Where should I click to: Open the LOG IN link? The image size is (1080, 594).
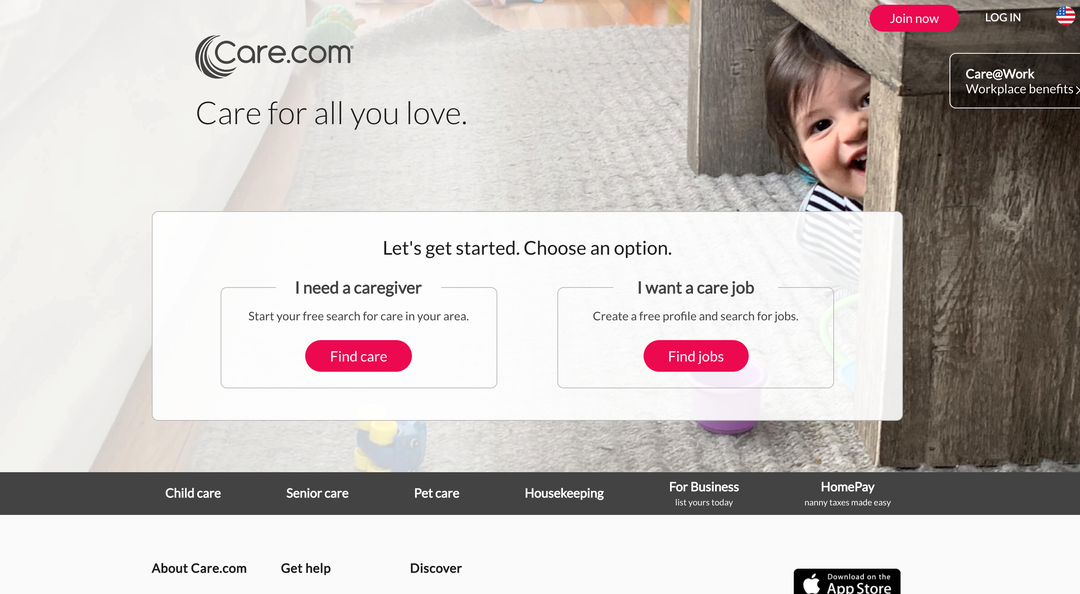[1002, 18]
